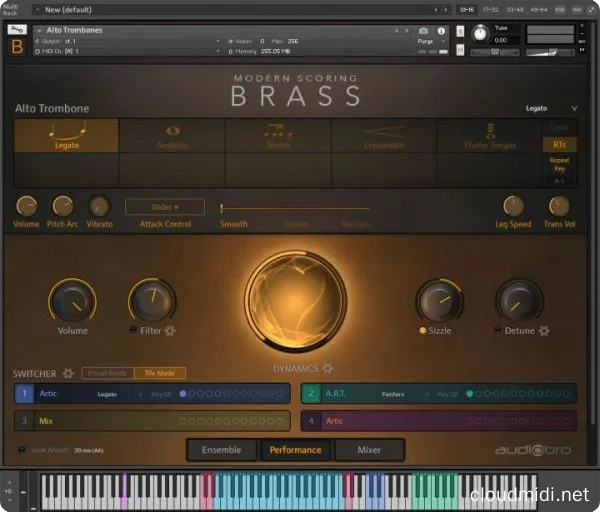Open the Switcher settings gear
The height and width of the screenshot is (512, 600).
pyautogui.click(x=68, y=373)
